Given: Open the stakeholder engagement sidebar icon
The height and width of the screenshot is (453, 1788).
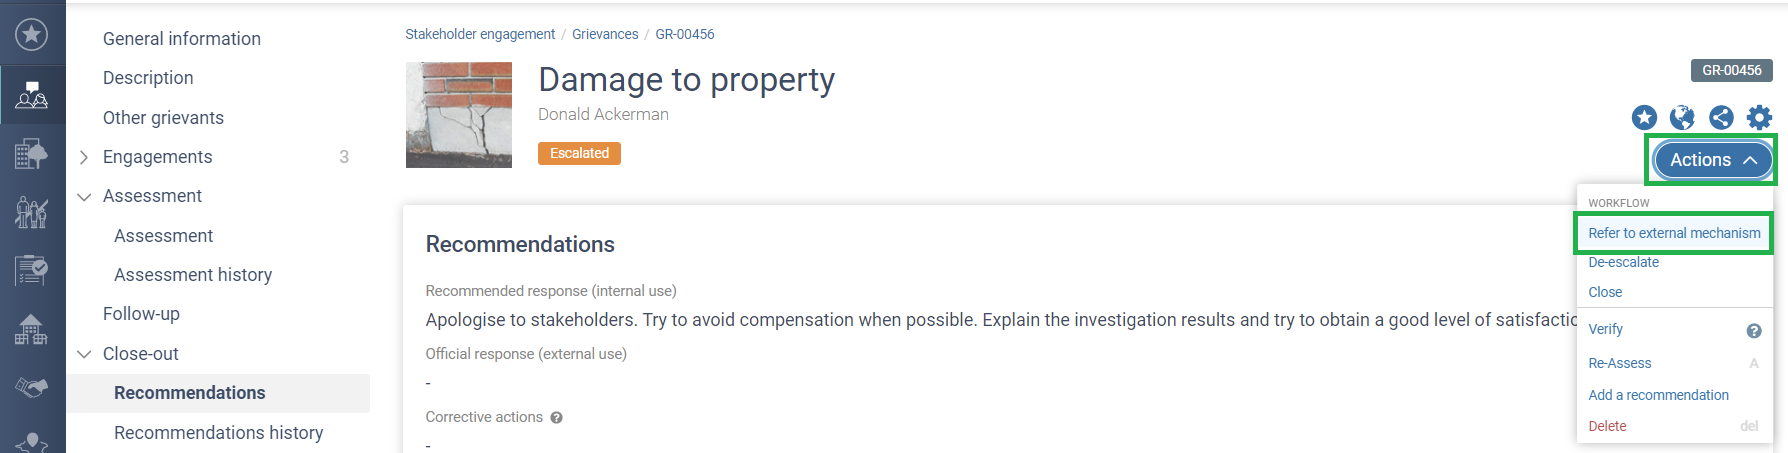Looking at the screenshot, I should point(32,95).
